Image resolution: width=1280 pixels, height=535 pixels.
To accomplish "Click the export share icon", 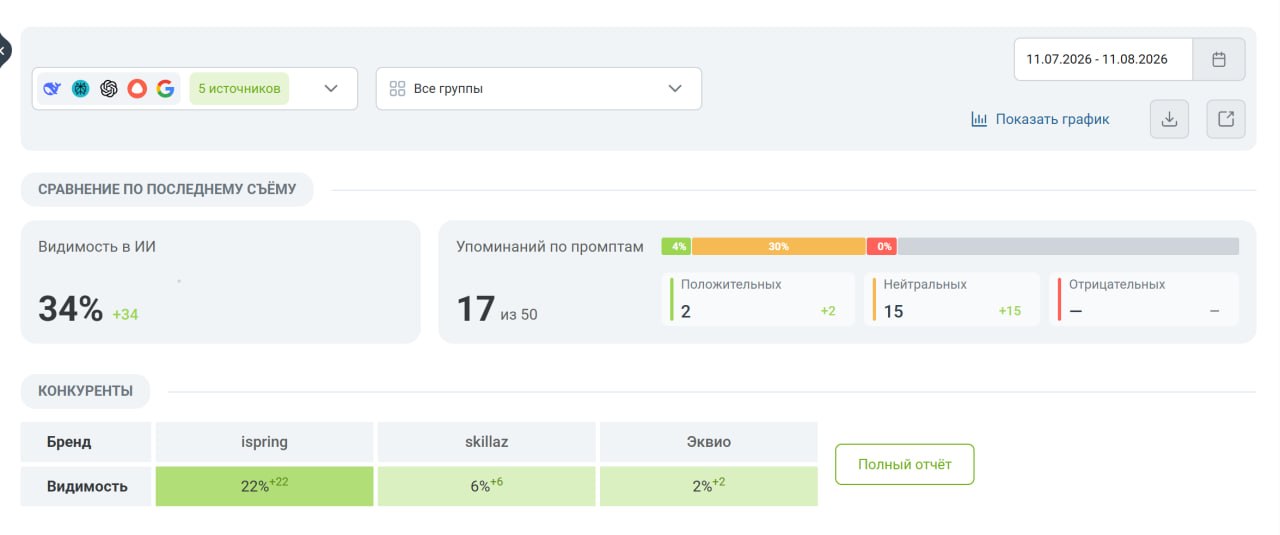I will 1226,119.
